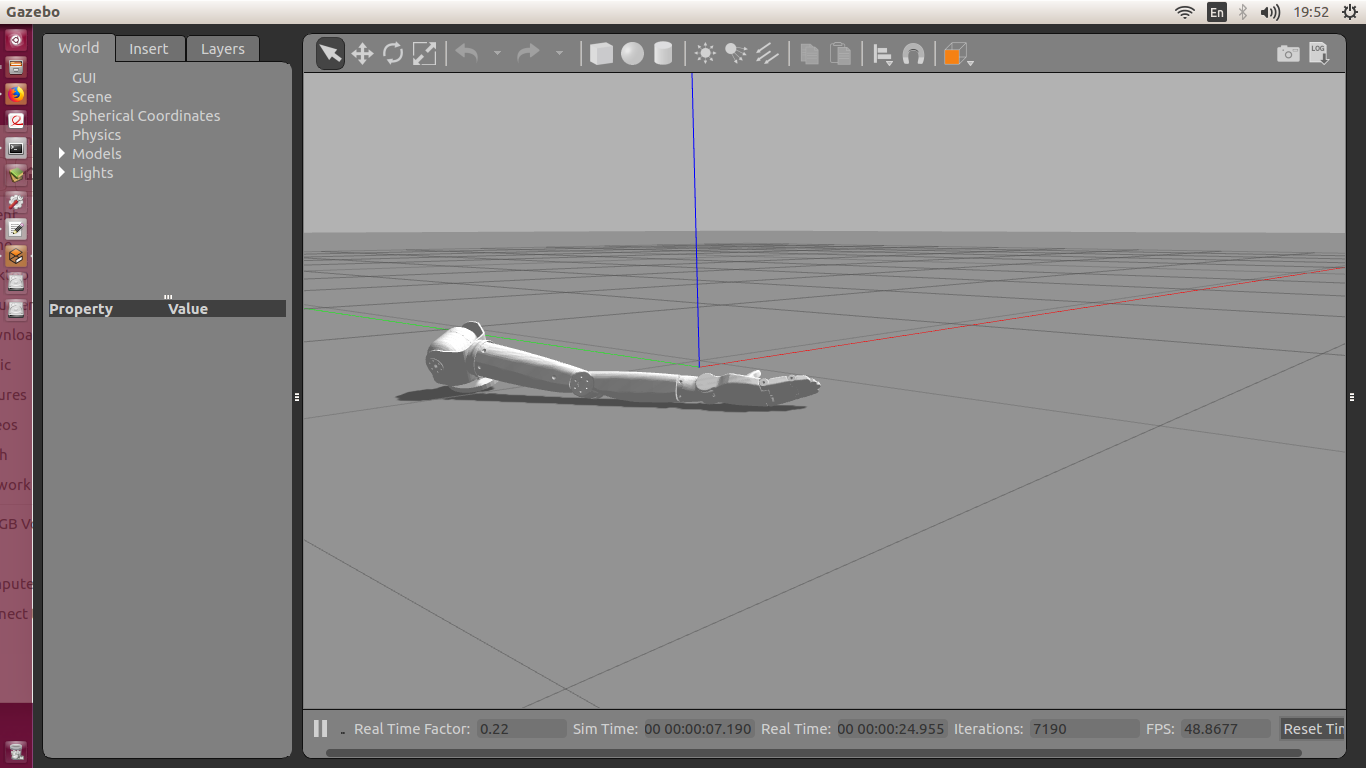Change view angle with orange cube
The width and height of the screenshot is (1366, 768).
(957, 55)
